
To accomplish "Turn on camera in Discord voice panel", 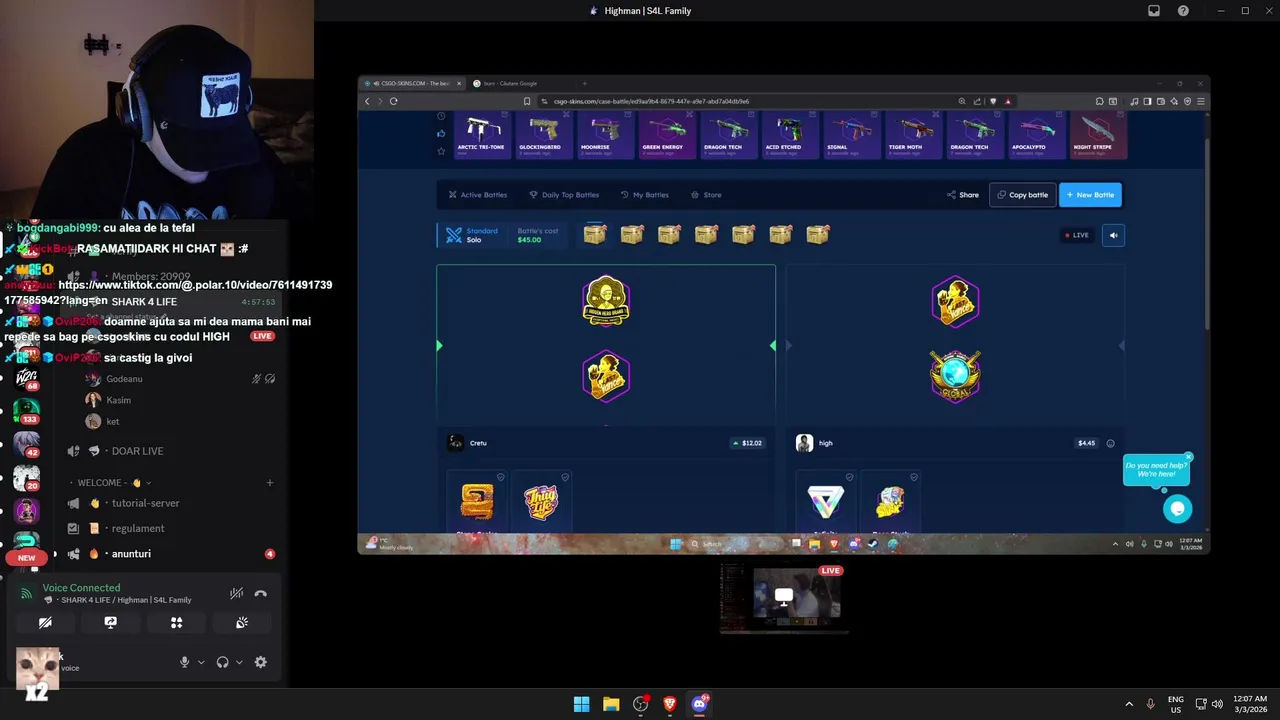I will [45, 622].
